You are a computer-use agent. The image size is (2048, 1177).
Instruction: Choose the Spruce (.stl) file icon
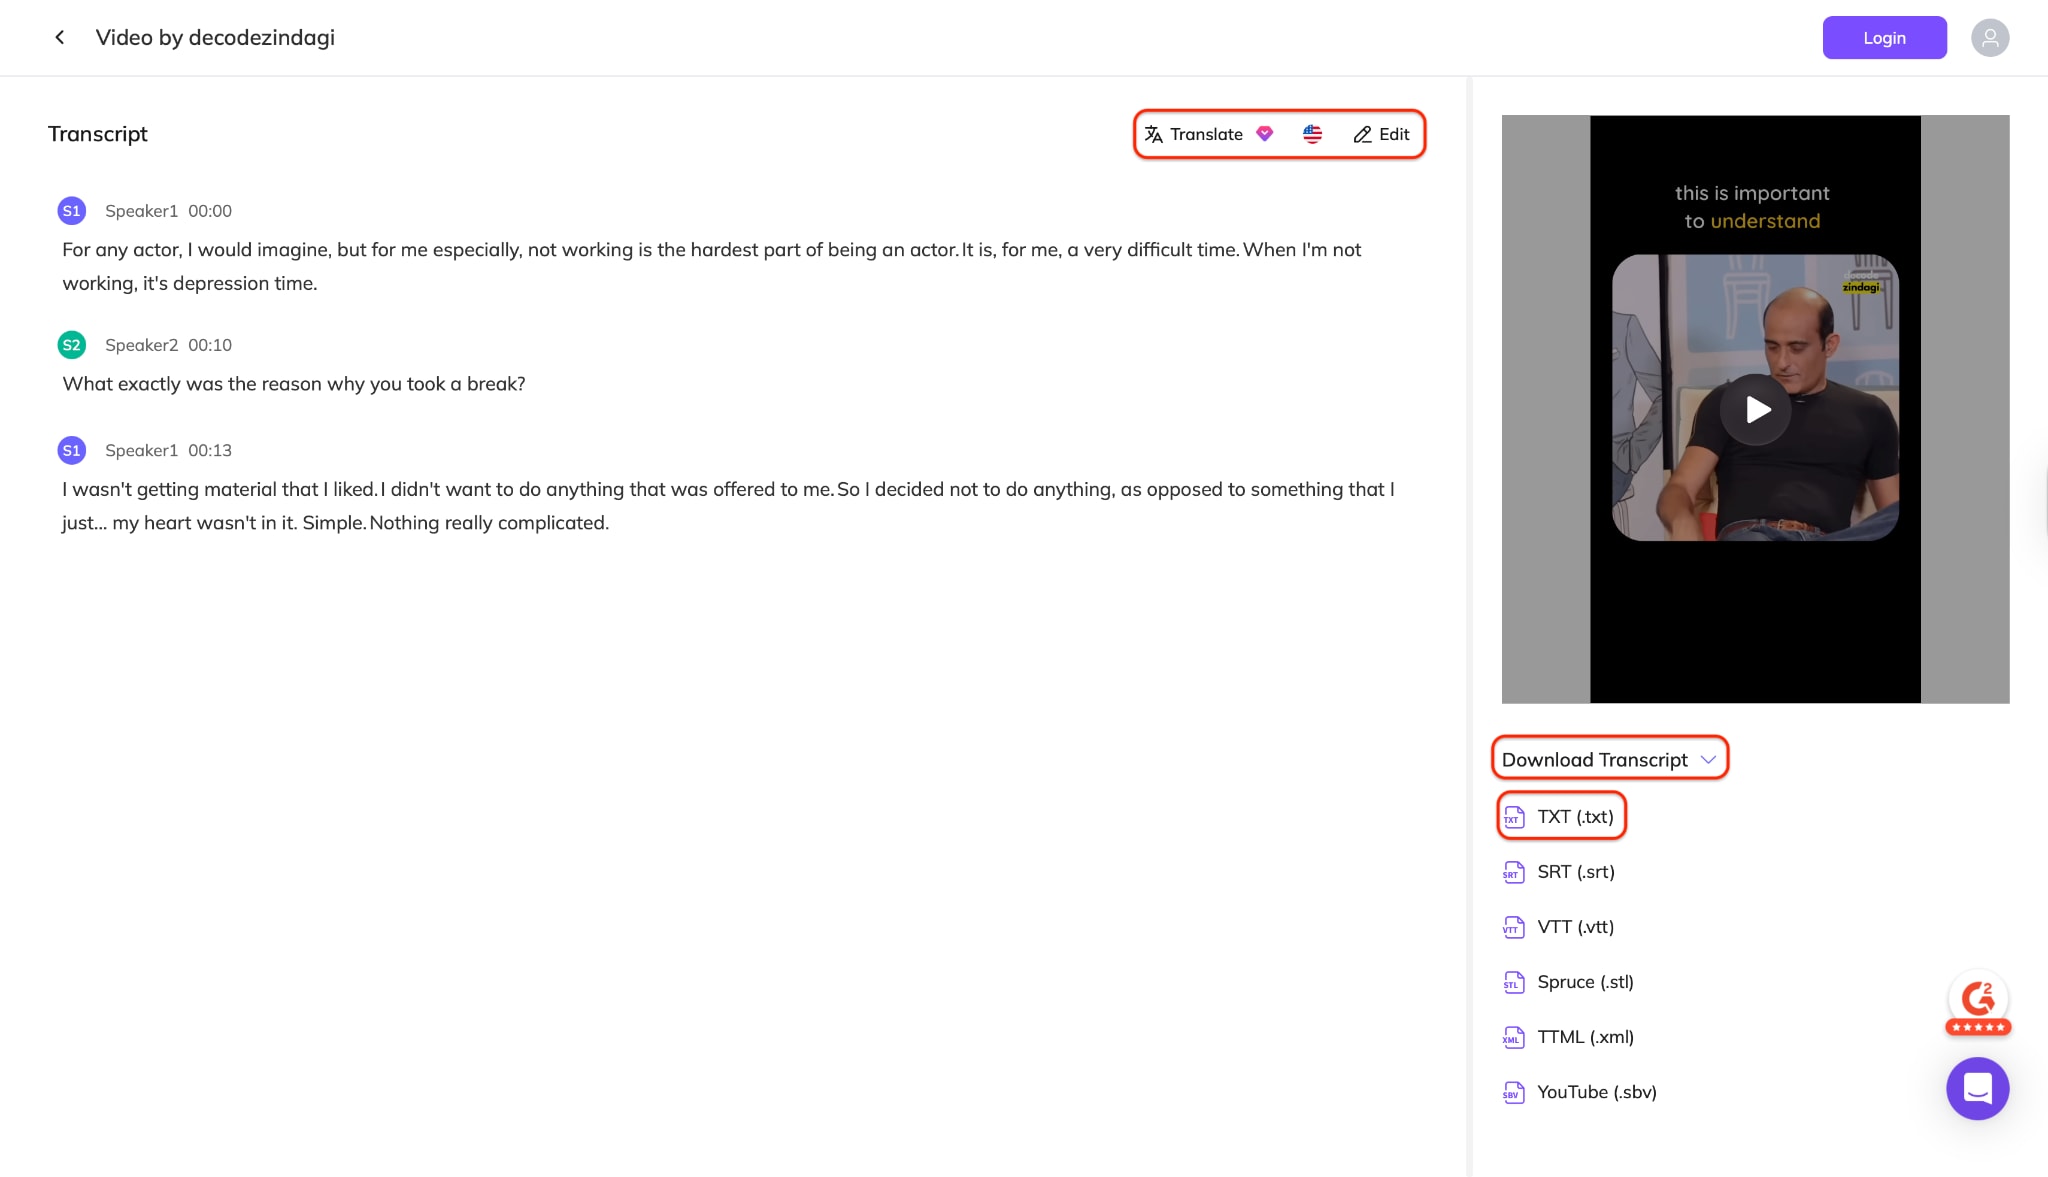(1514, 982)
